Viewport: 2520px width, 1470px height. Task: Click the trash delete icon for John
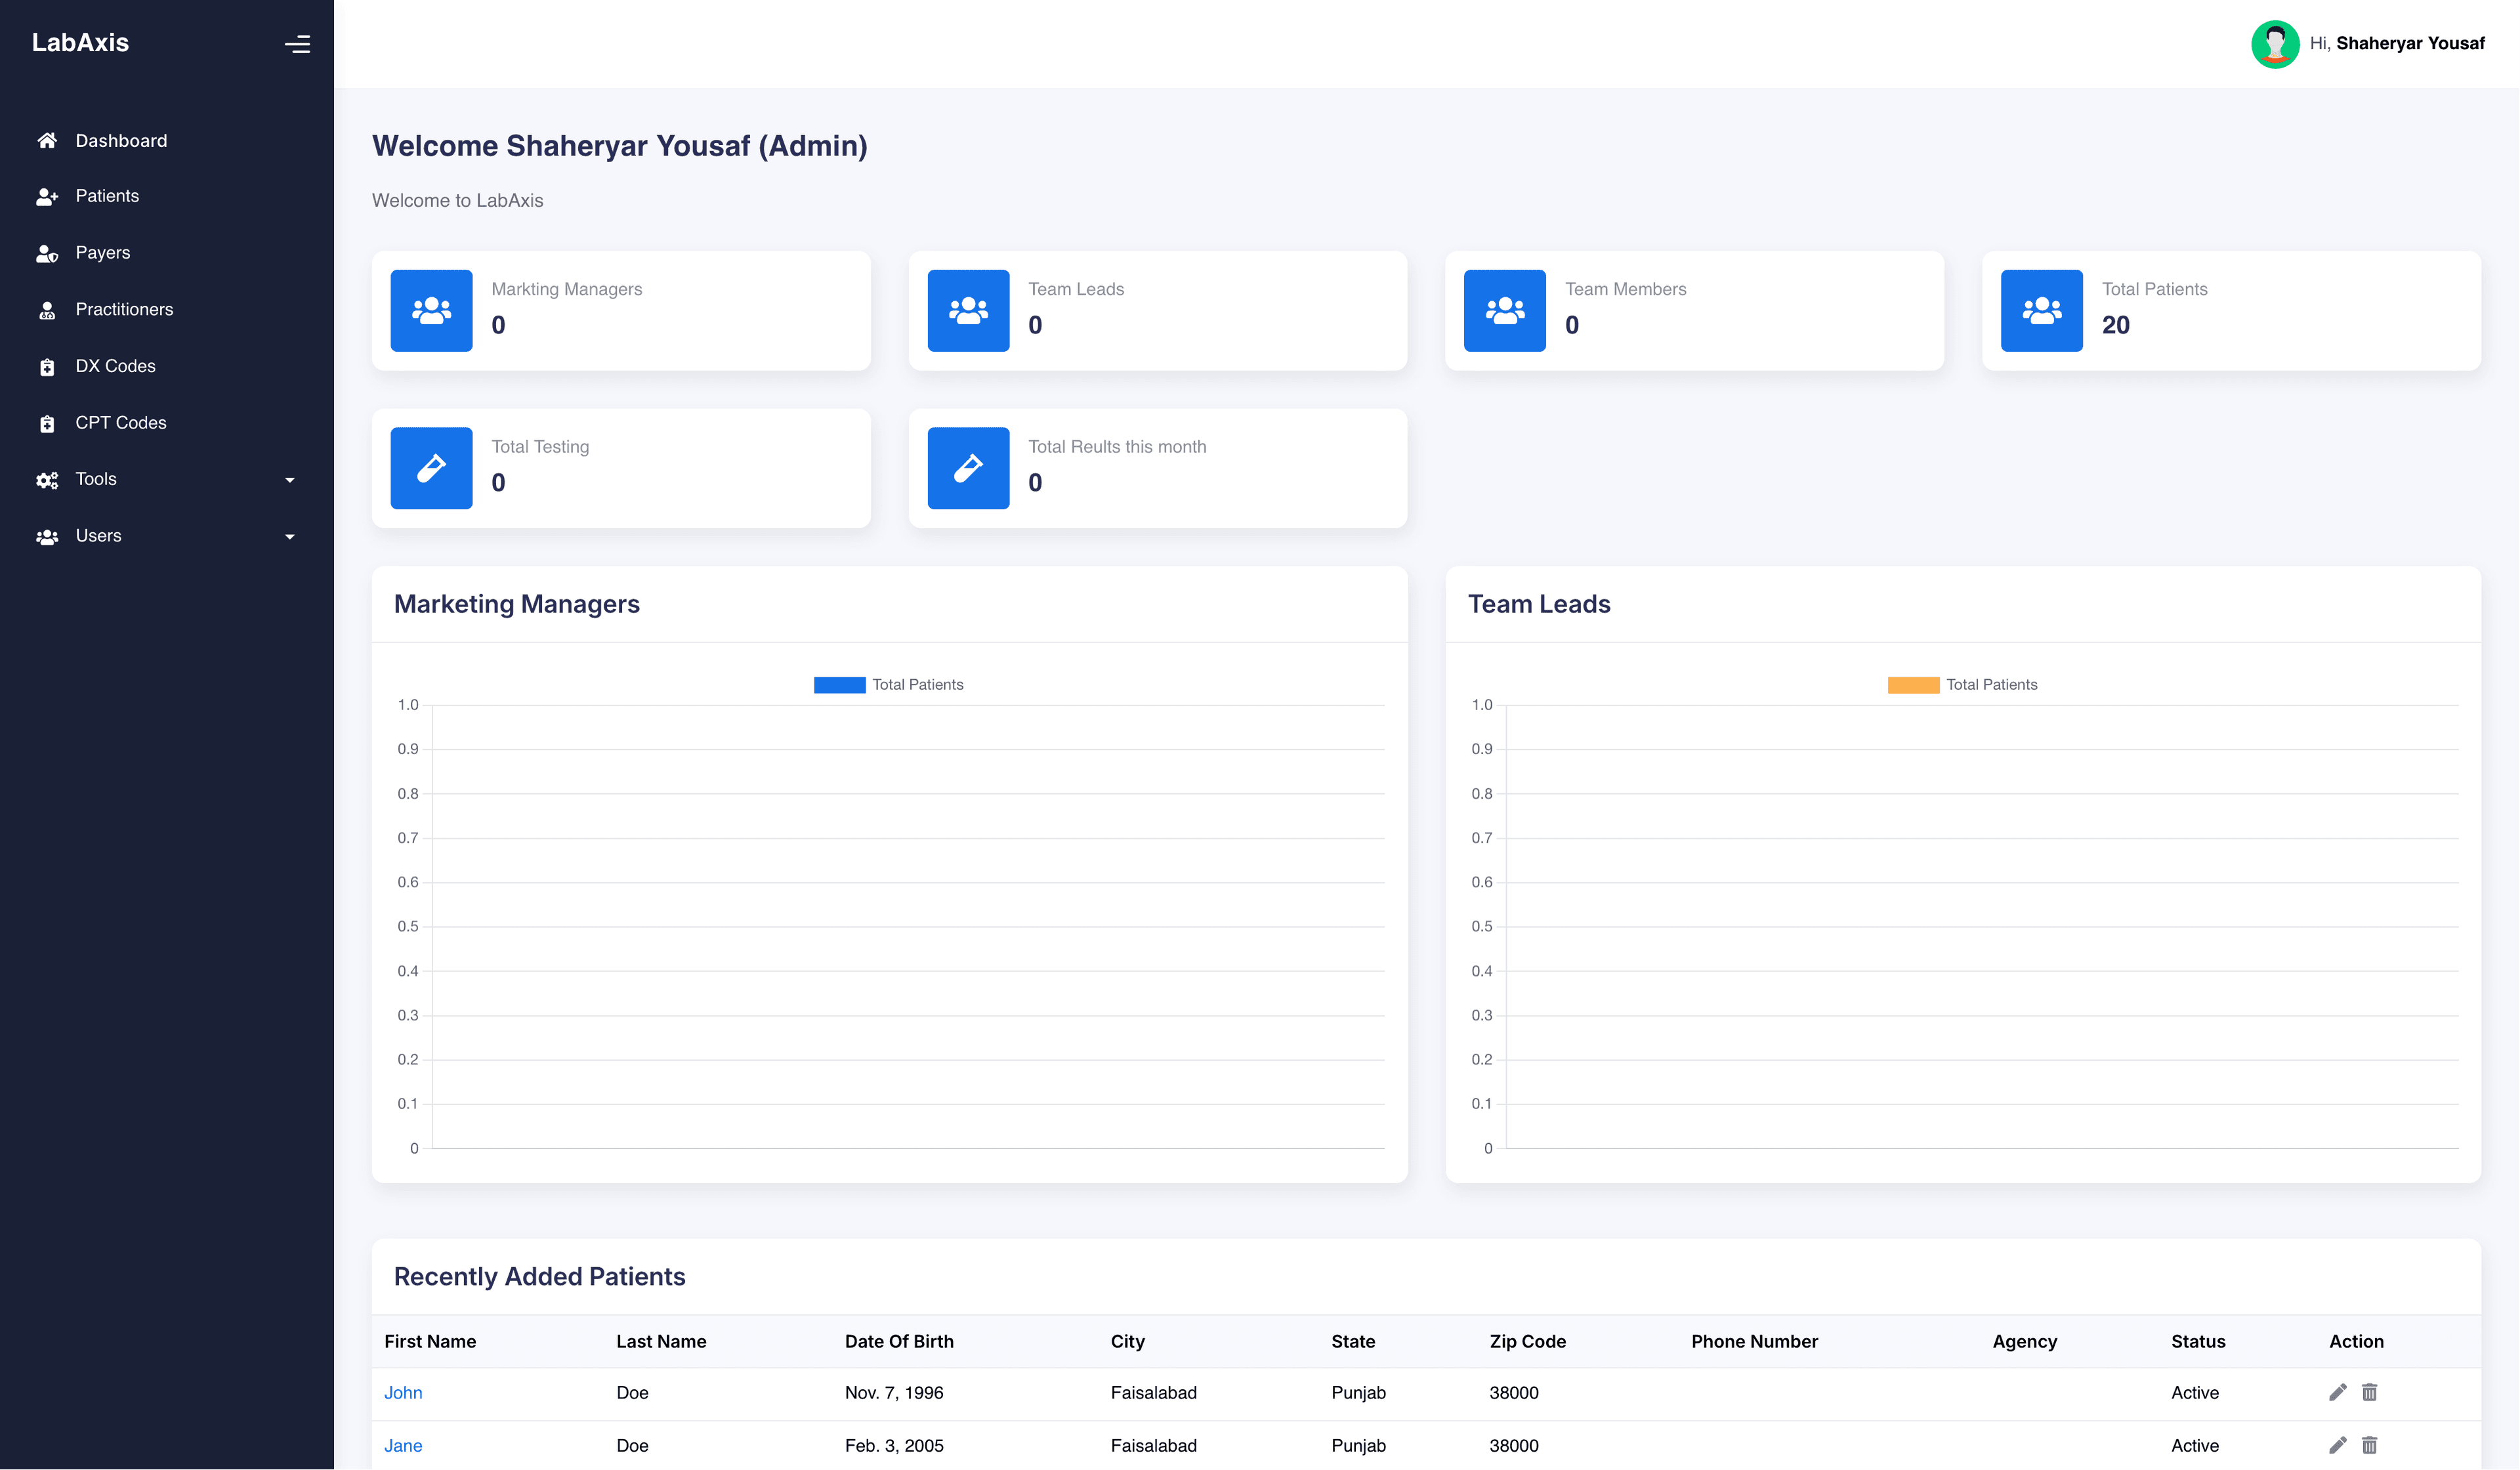pyautogui.click(x=2369, y=1392)
